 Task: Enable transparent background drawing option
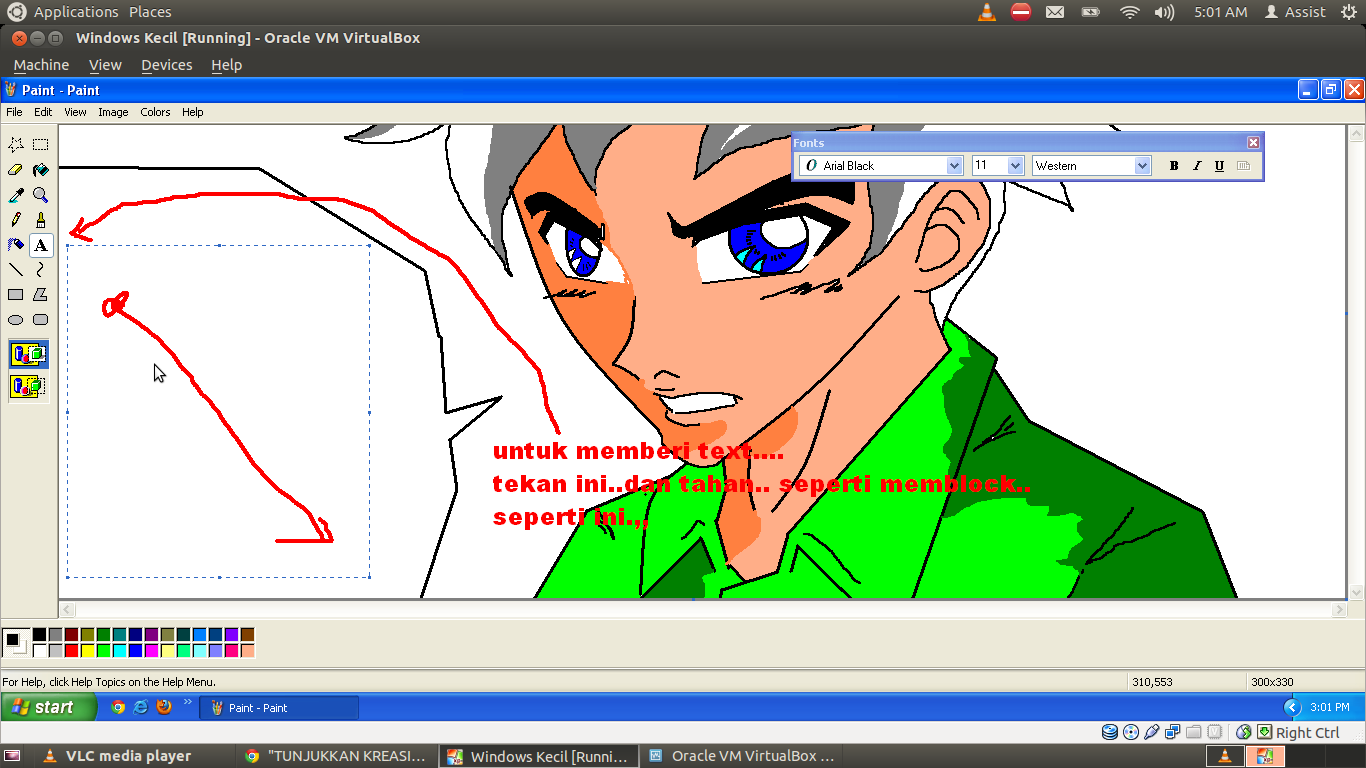click(x=29, y=386)
